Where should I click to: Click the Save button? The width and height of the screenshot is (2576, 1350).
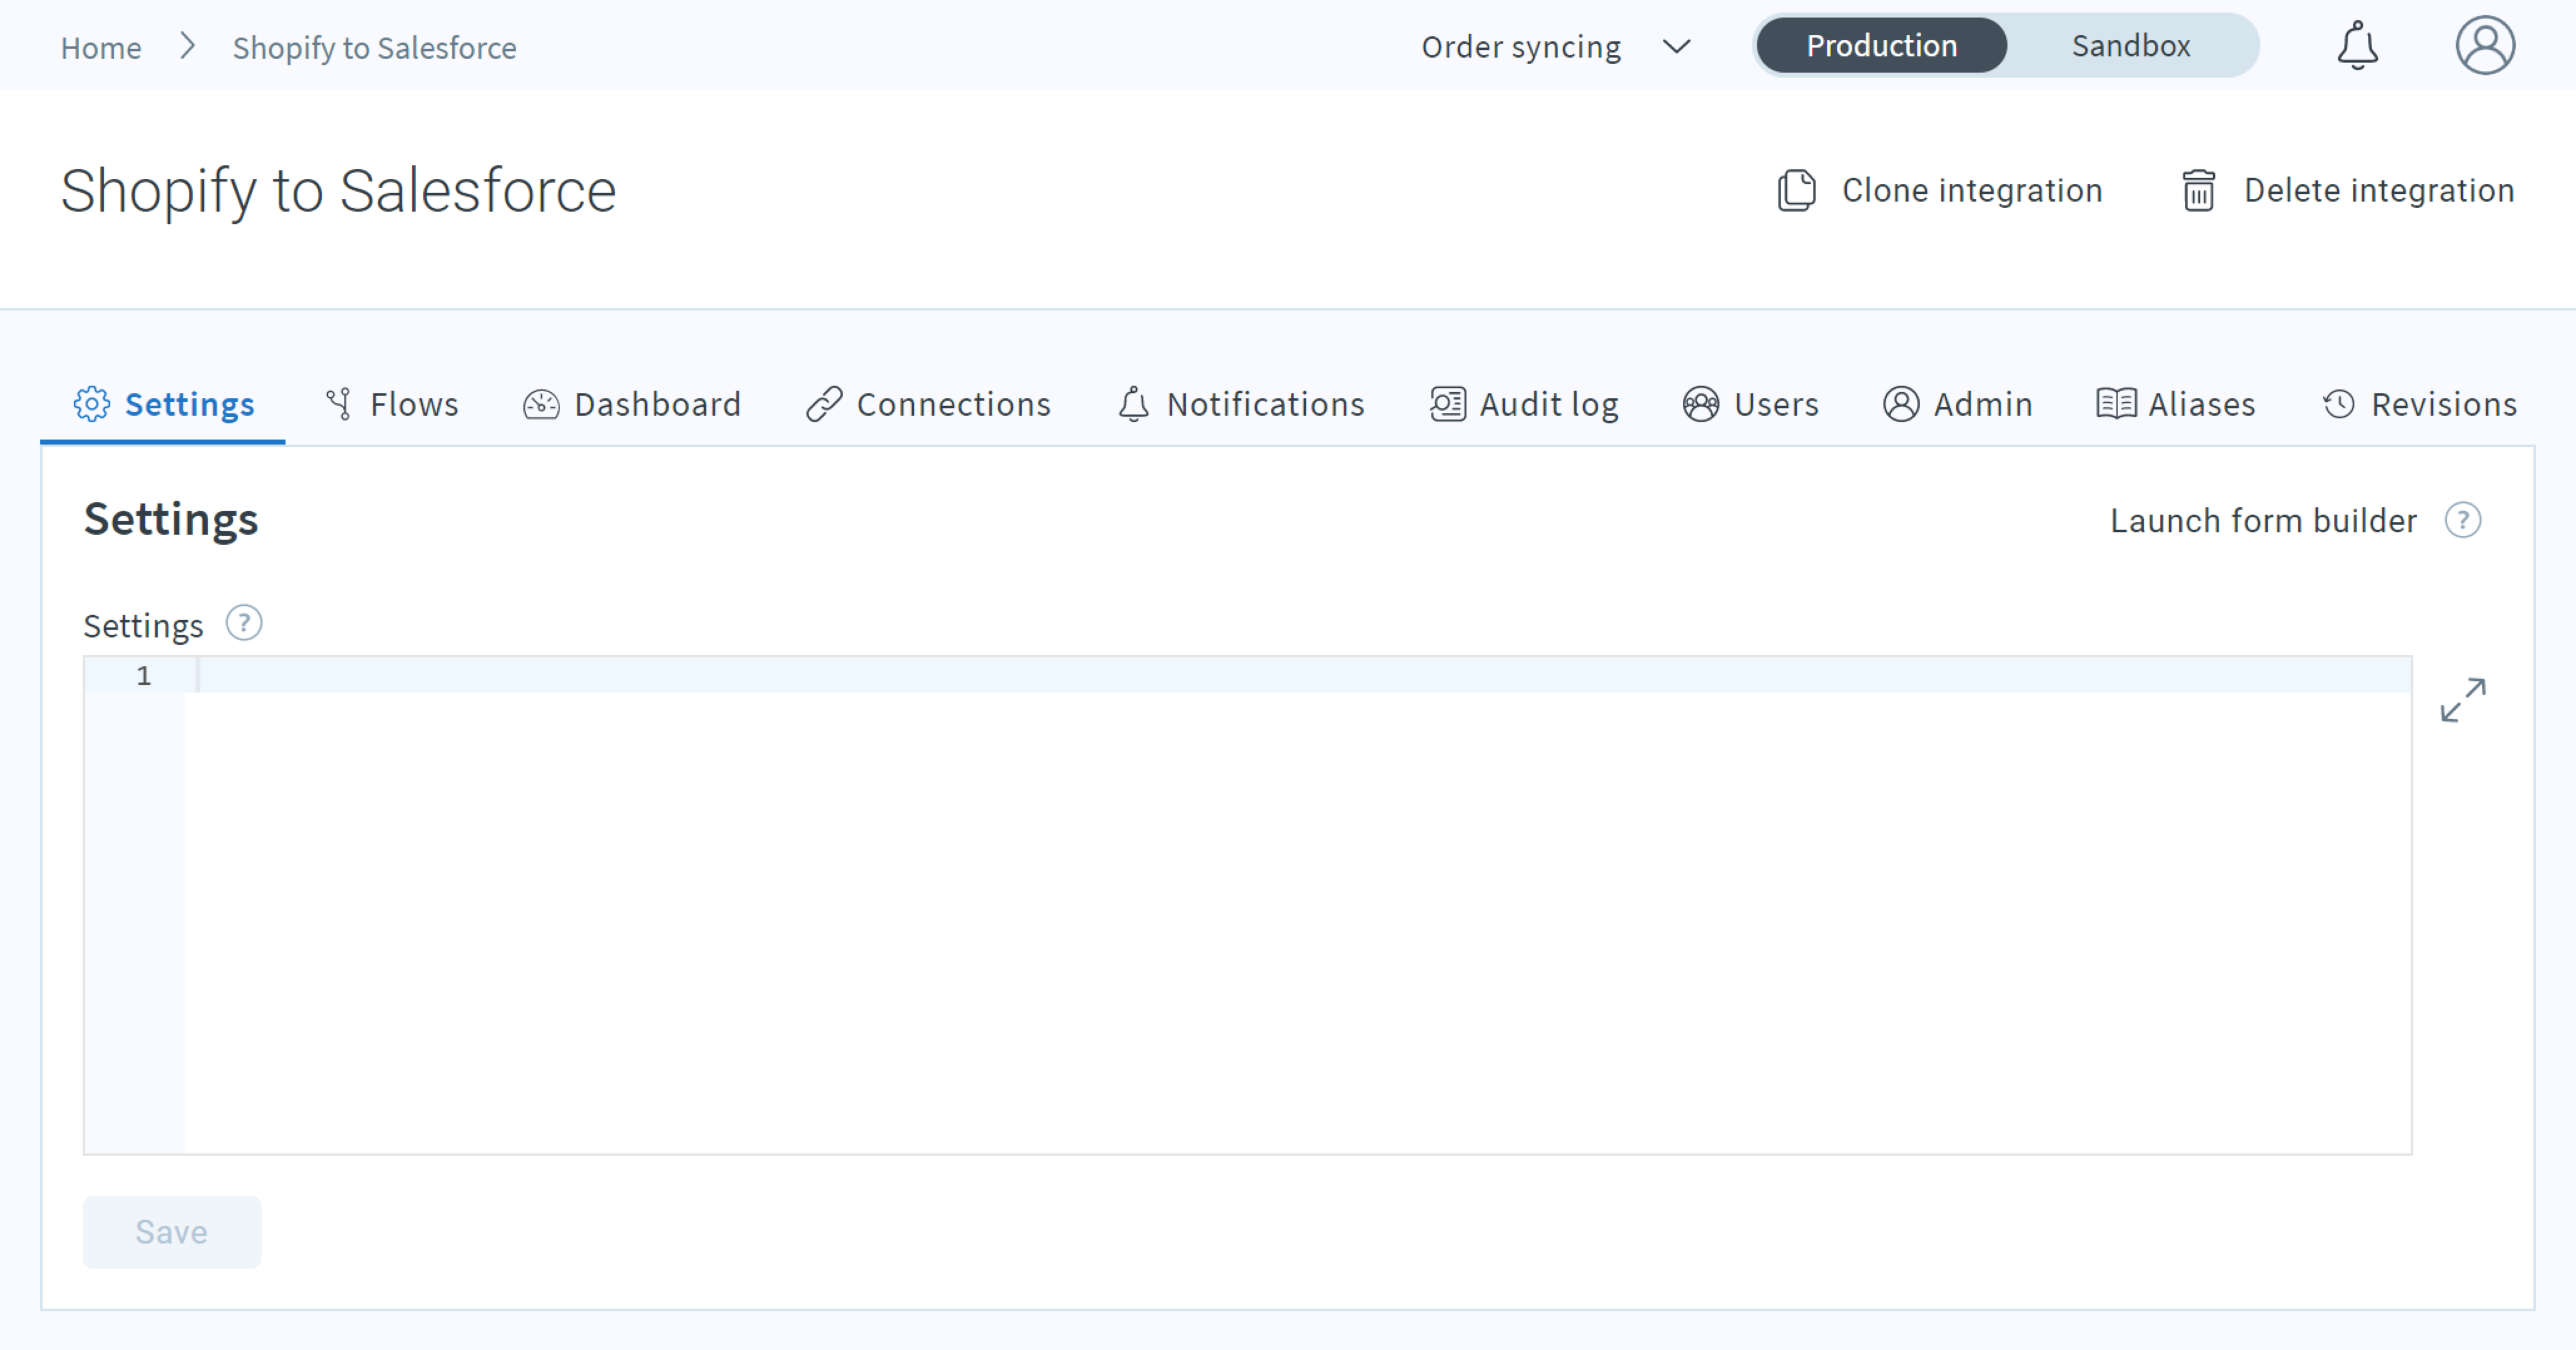[172, 1231]
